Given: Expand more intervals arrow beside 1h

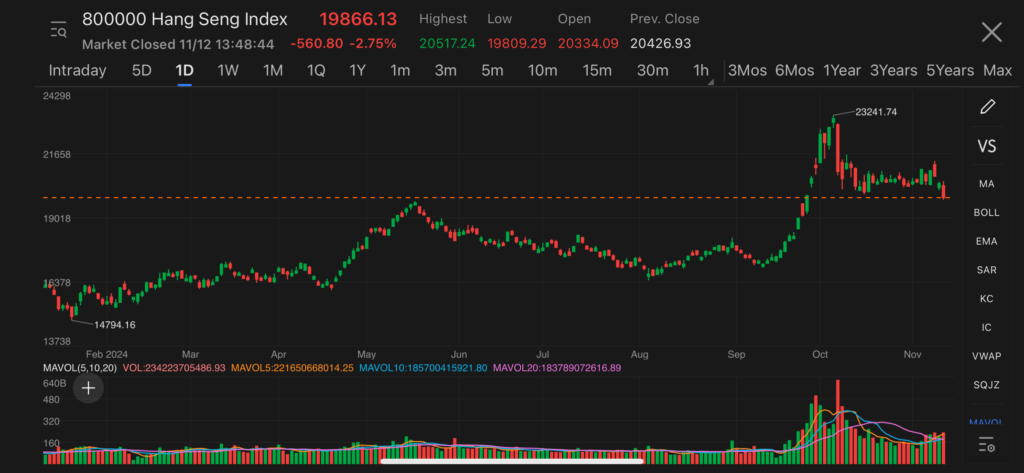Looking at the screenshot, I should coord(711,82).
